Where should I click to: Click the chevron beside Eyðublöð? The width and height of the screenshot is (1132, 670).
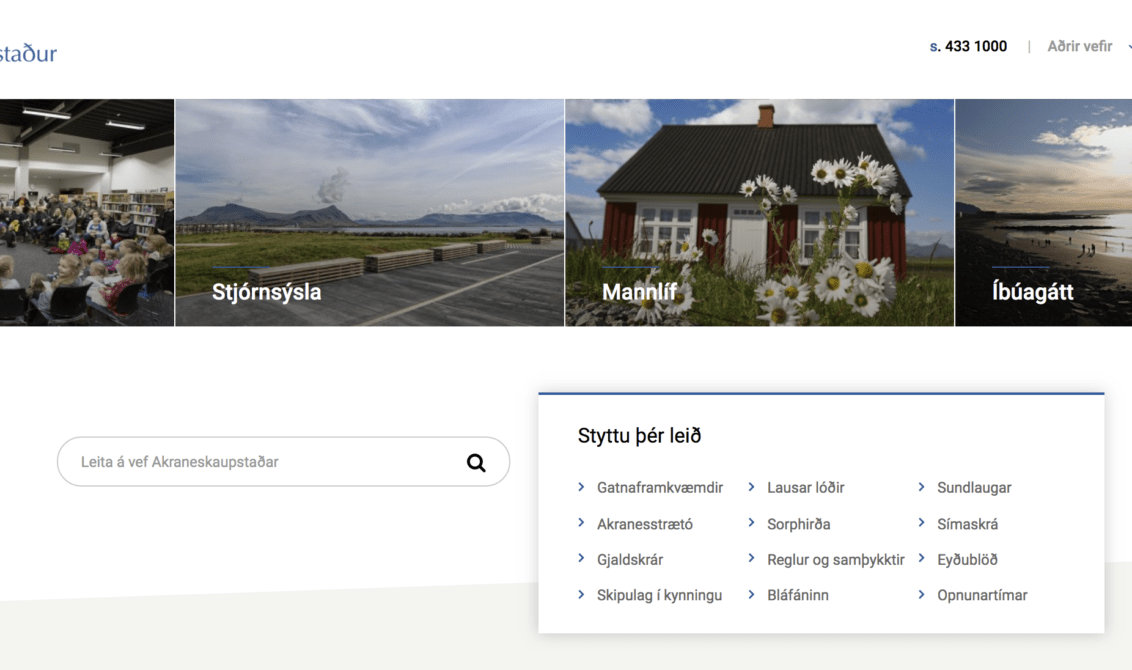[921, 558]
